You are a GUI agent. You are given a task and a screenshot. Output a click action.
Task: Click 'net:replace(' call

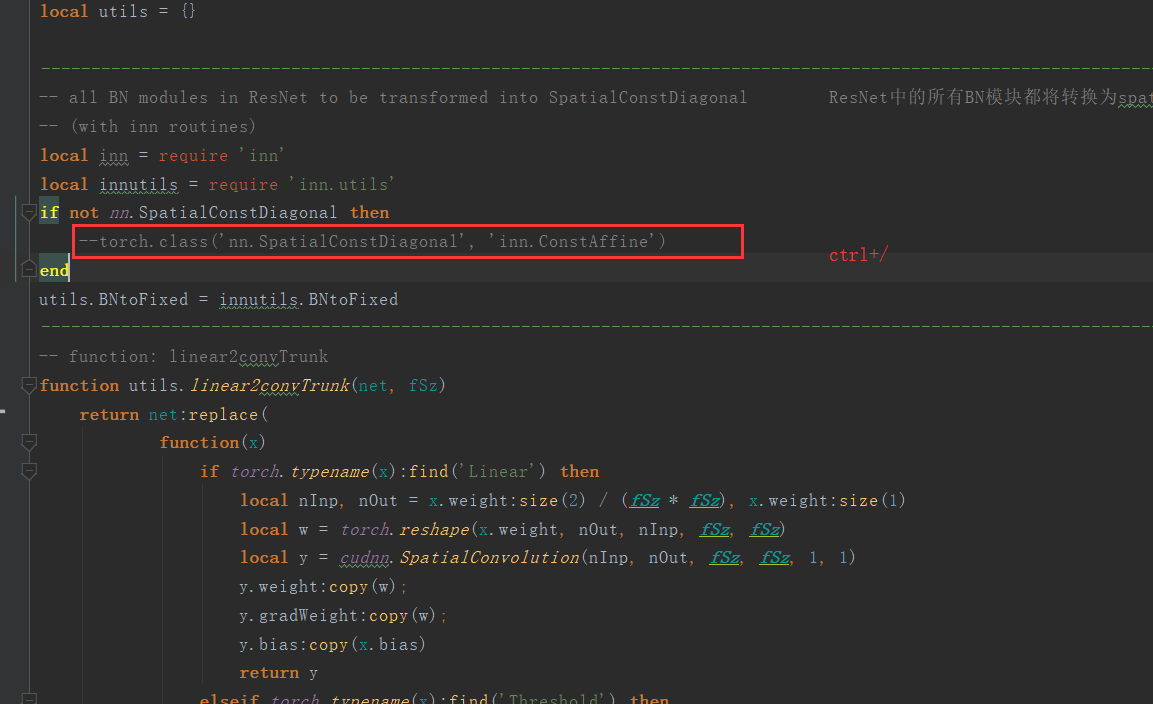tap(209, 414)
